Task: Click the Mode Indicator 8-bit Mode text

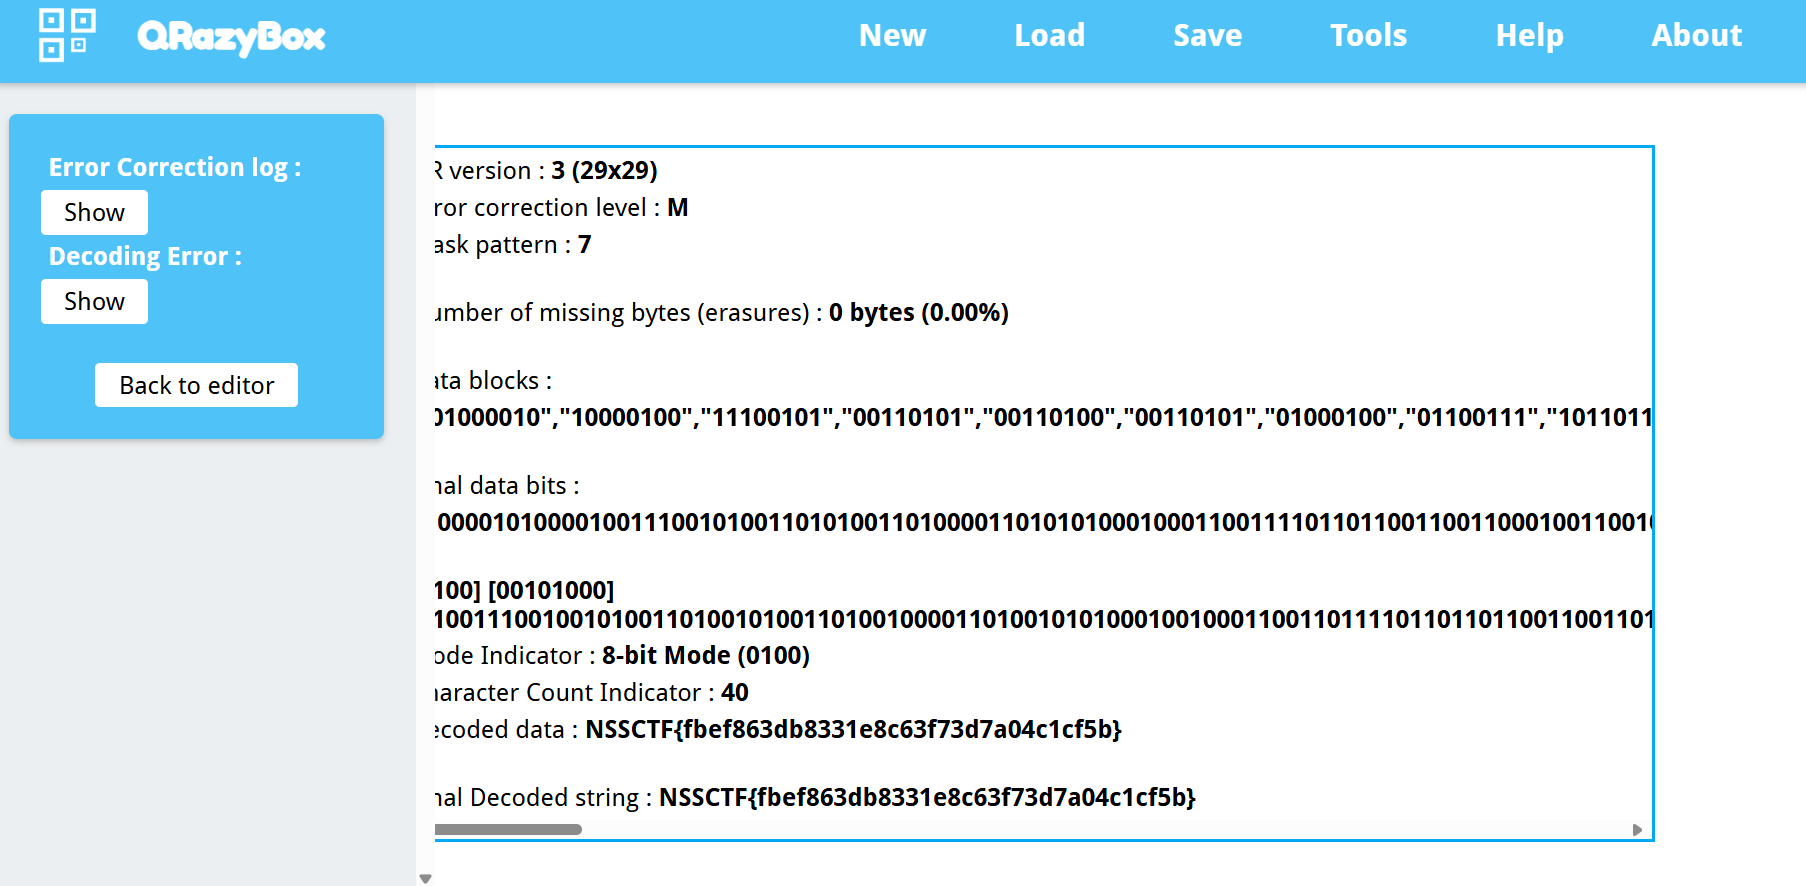Action: pos(706,655)
